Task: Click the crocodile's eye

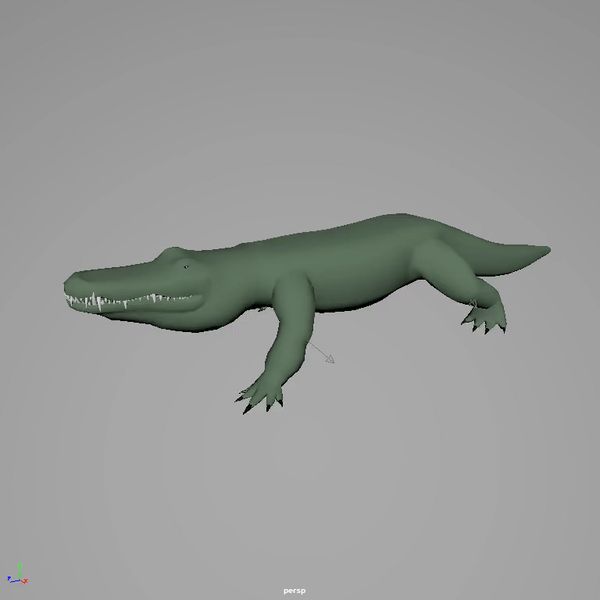Action: (186, 266)
